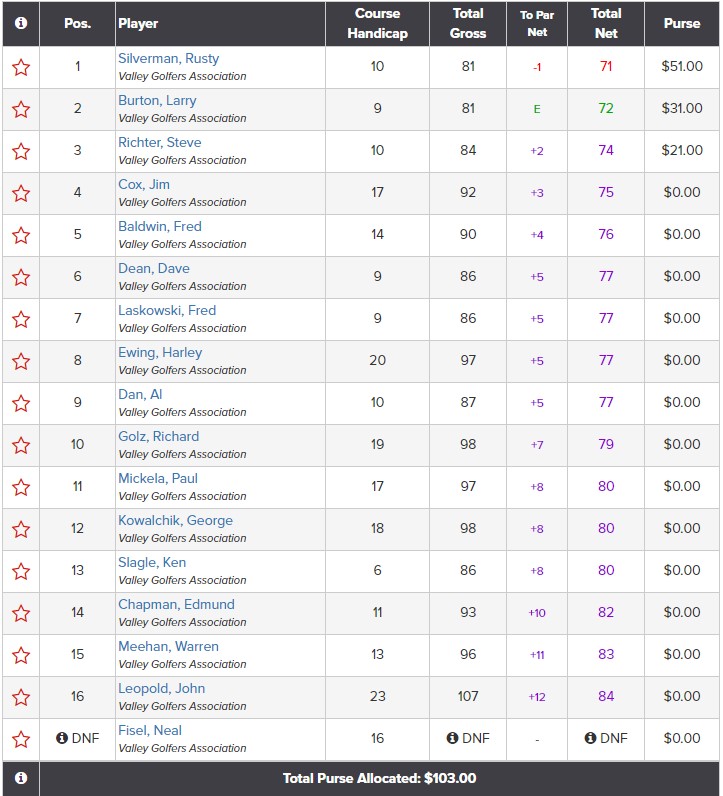Open Steve Richter's player link

(159, 142)
